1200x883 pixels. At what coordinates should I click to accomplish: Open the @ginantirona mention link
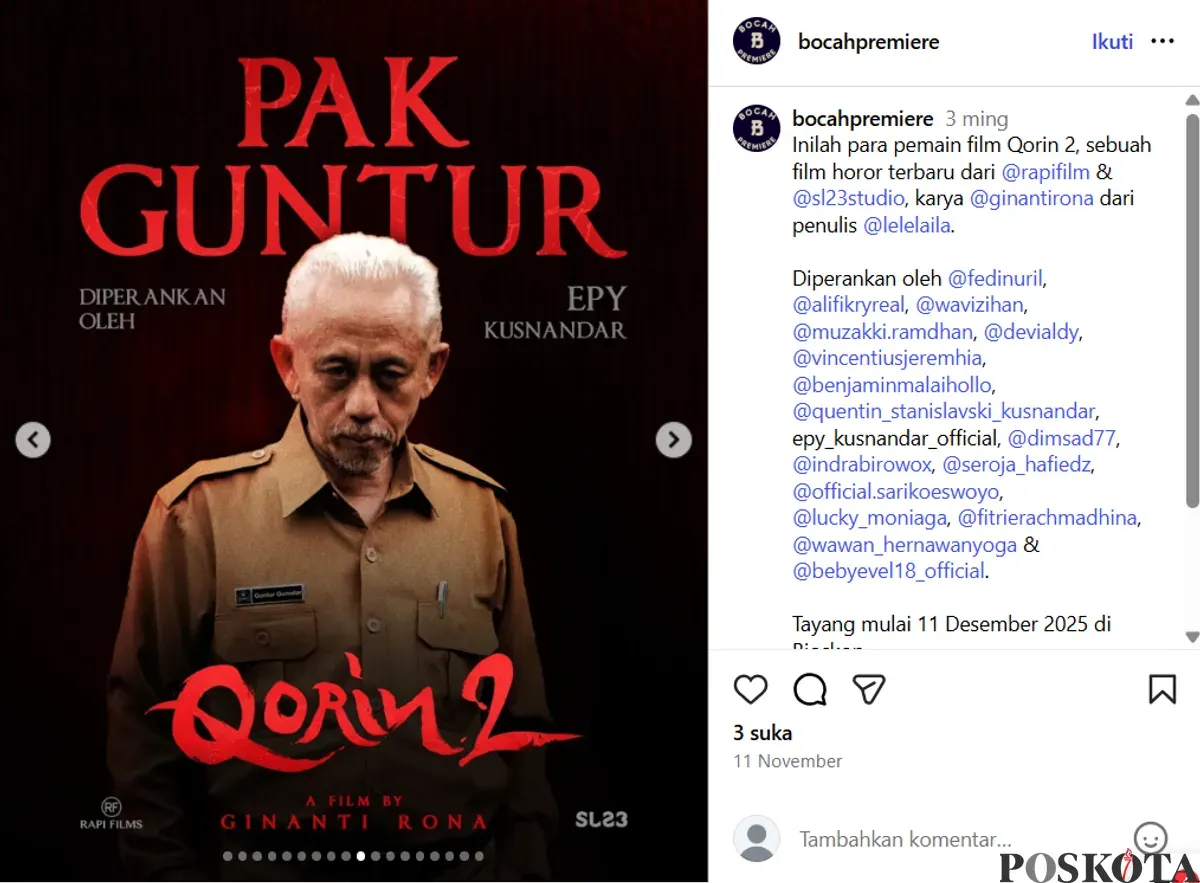point(1033,198)
